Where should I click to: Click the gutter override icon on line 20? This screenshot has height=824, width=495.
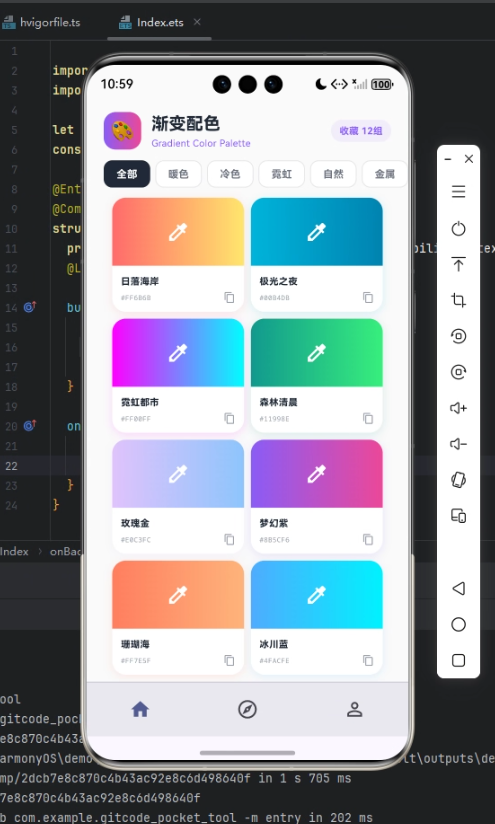(30, 425)
